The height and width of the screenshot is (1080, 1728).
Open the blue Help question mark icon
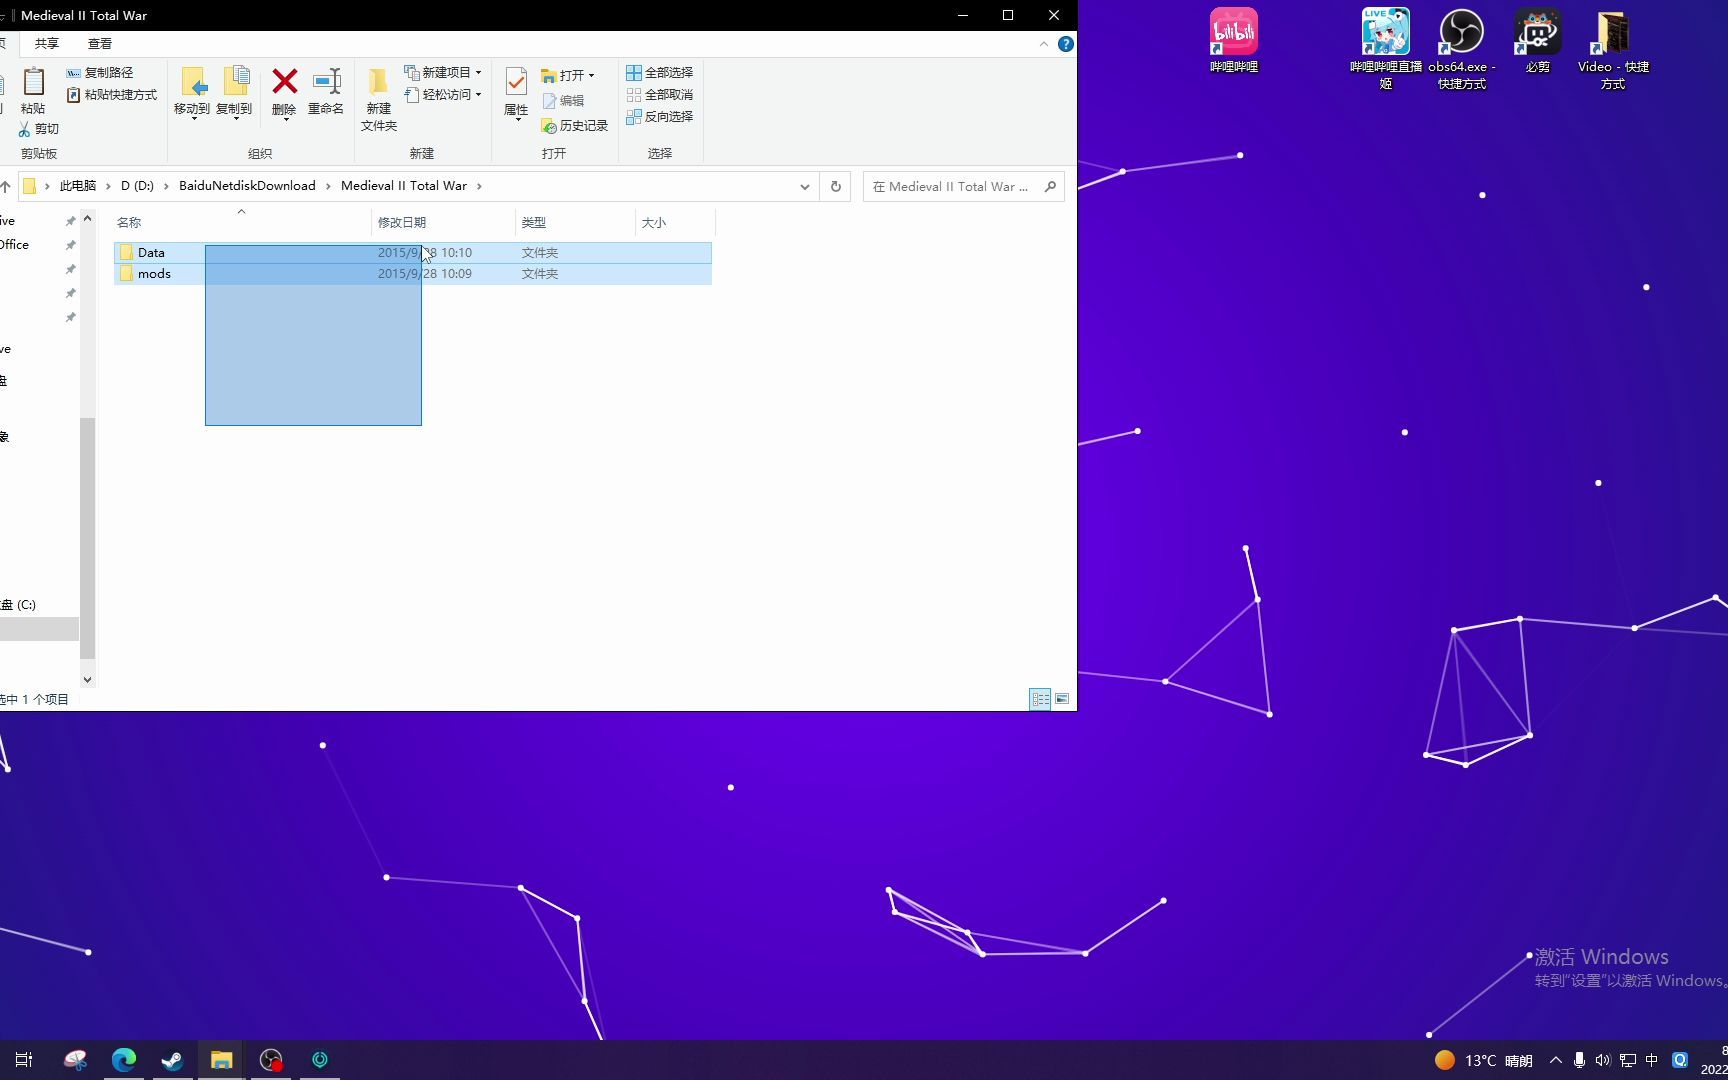tap(1066, 44)
